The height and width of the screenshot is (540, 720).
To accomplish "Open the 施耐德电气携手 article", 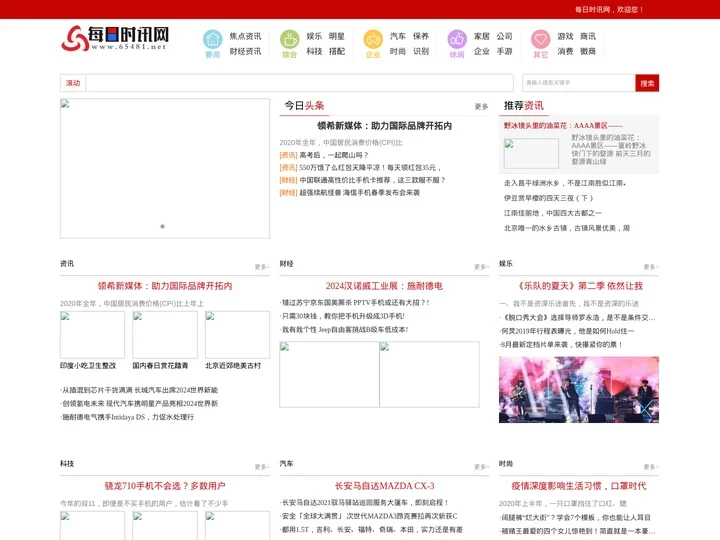I will (127, 417).
